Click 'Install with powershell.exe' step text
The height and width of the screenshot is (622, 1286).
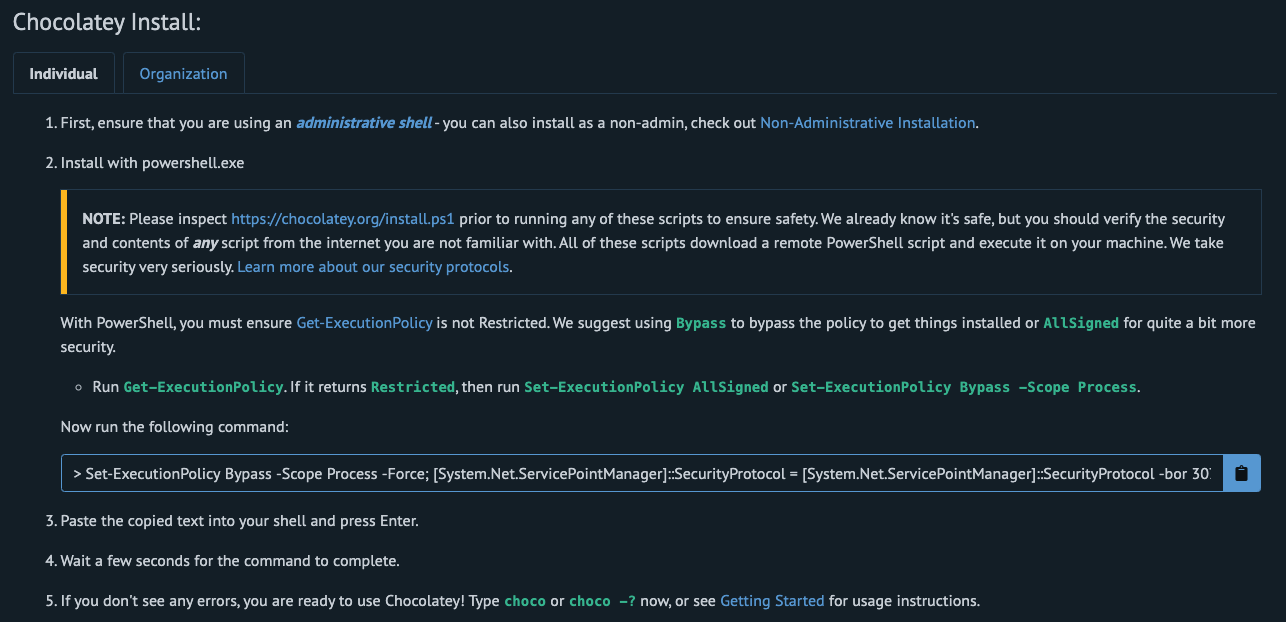(x=152, y=162)
